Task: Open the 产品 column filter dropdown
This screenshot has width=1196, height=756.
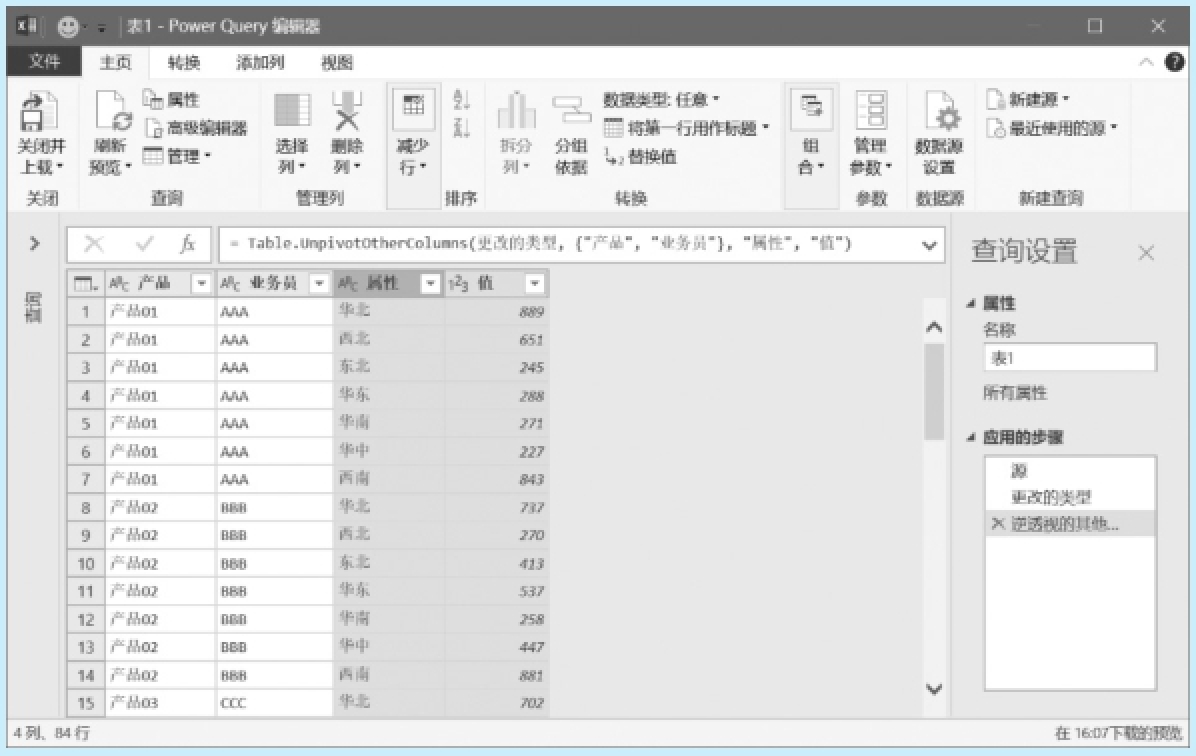Action: [x=201, y=284]
